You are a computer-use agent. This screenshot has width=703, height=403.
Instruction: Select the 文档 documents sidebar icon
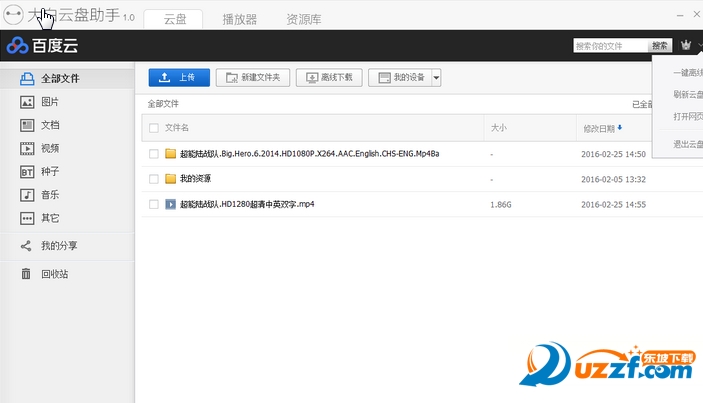tap(27, 125)
